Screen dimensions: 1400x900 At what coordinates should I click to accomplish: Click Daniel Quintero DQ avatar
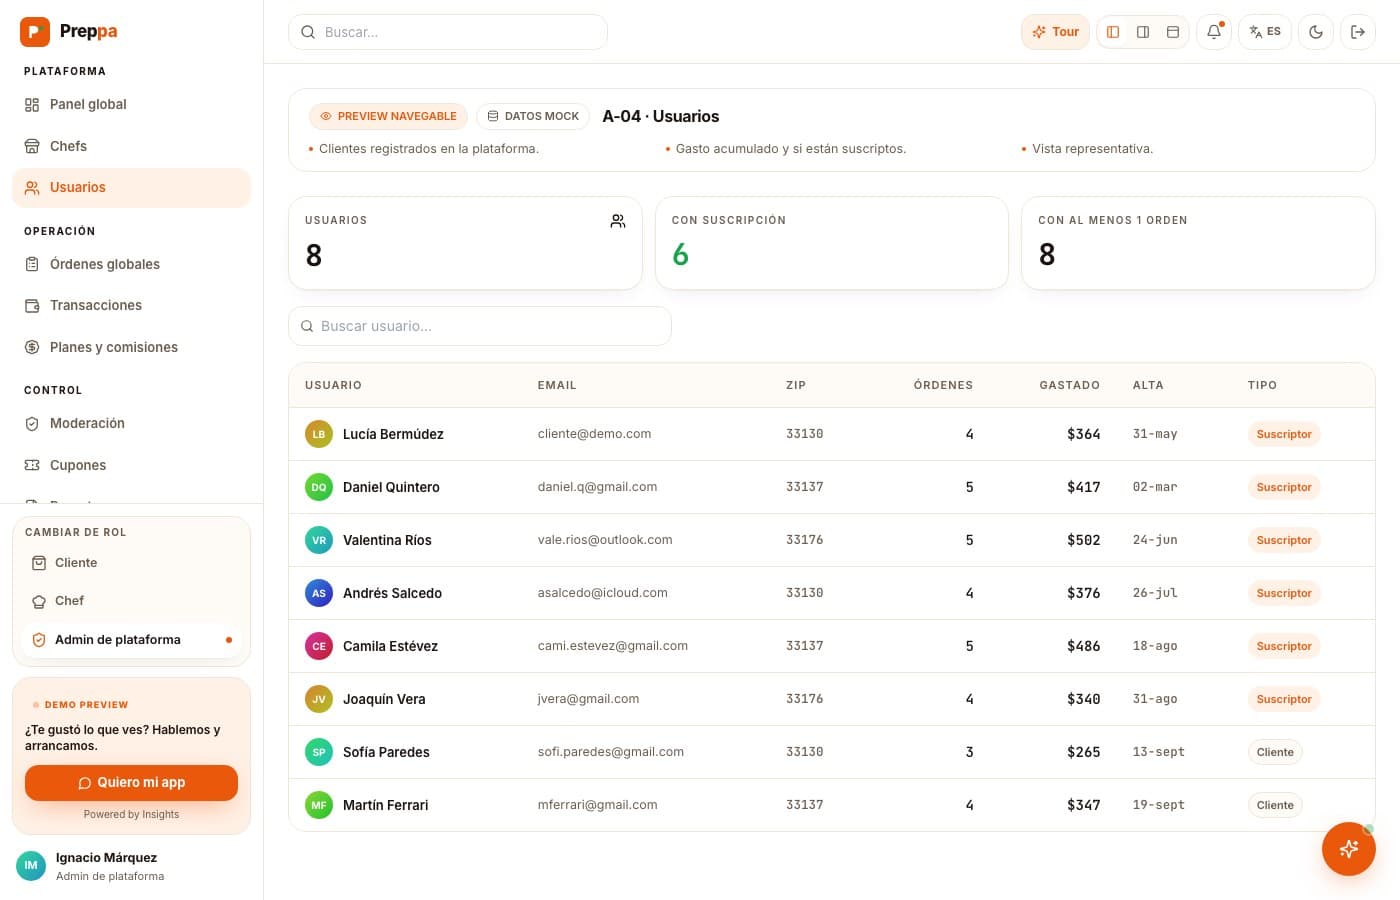click(x=319, y=487)
